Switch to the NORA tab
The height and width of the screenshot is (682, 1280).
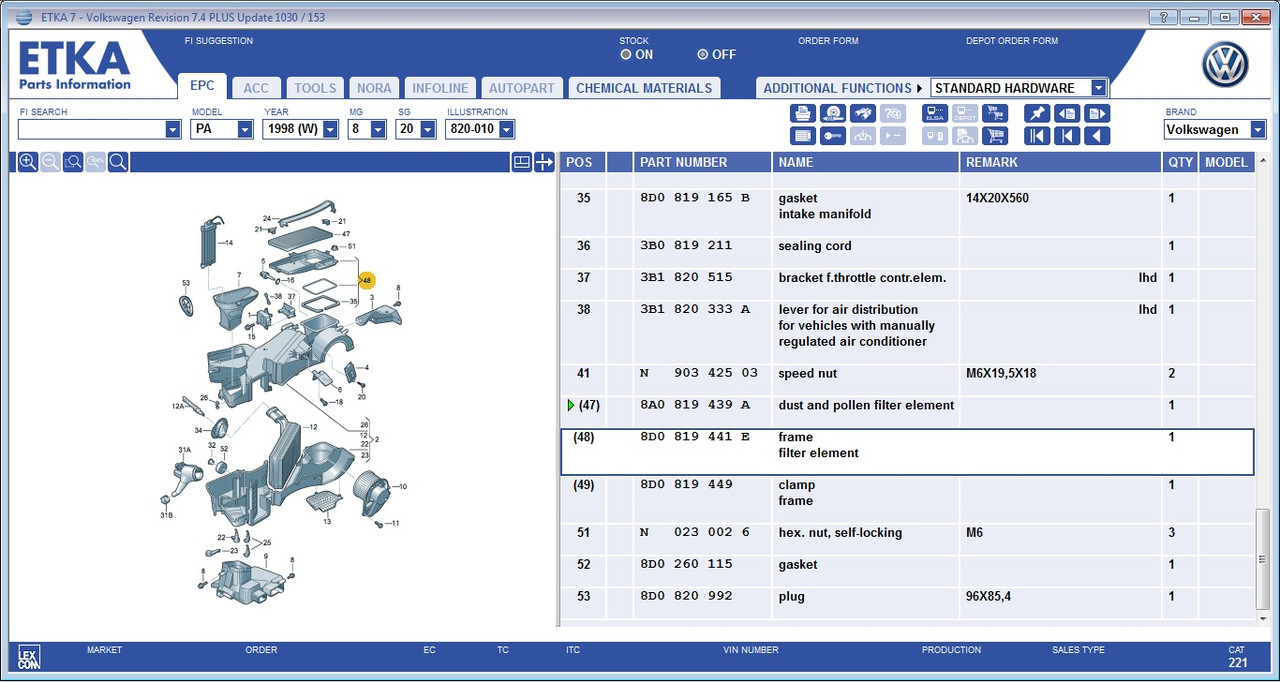click(x=374, y=88)
